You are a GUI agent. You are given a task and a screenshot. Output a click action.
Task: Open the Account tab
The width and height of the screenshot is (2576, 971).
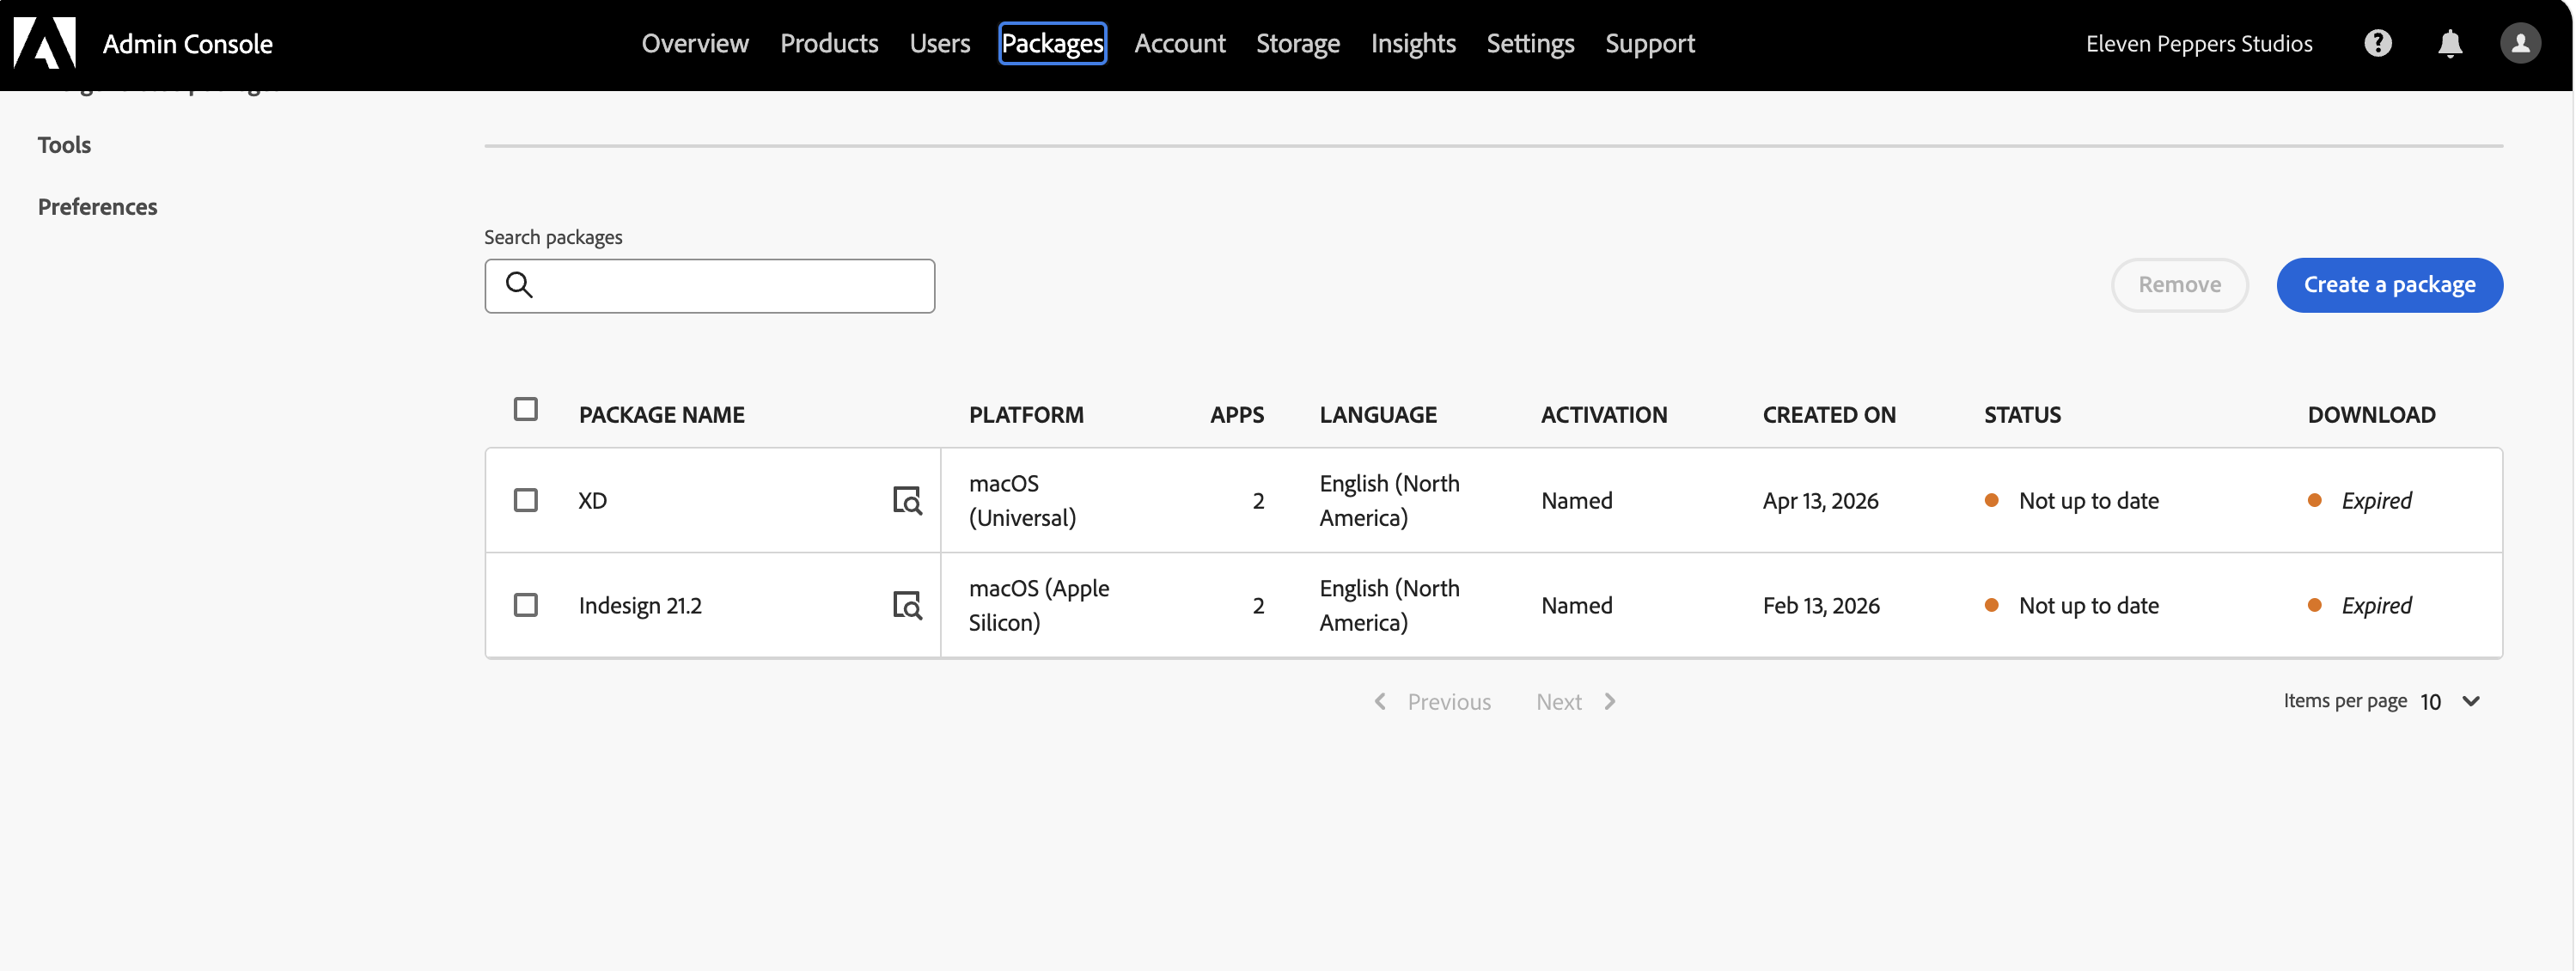tap(1180, 43)
